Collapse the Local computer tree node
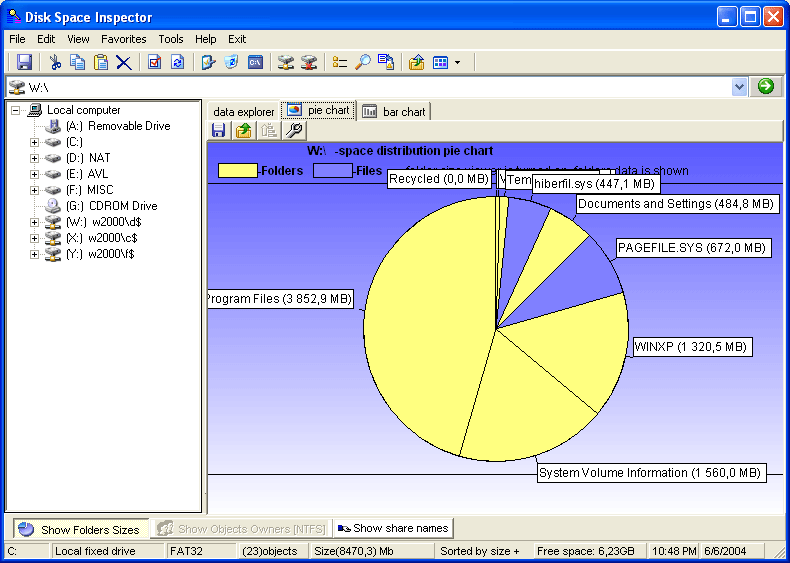This screenshot has width=790, height=563. tap(16, 110)
